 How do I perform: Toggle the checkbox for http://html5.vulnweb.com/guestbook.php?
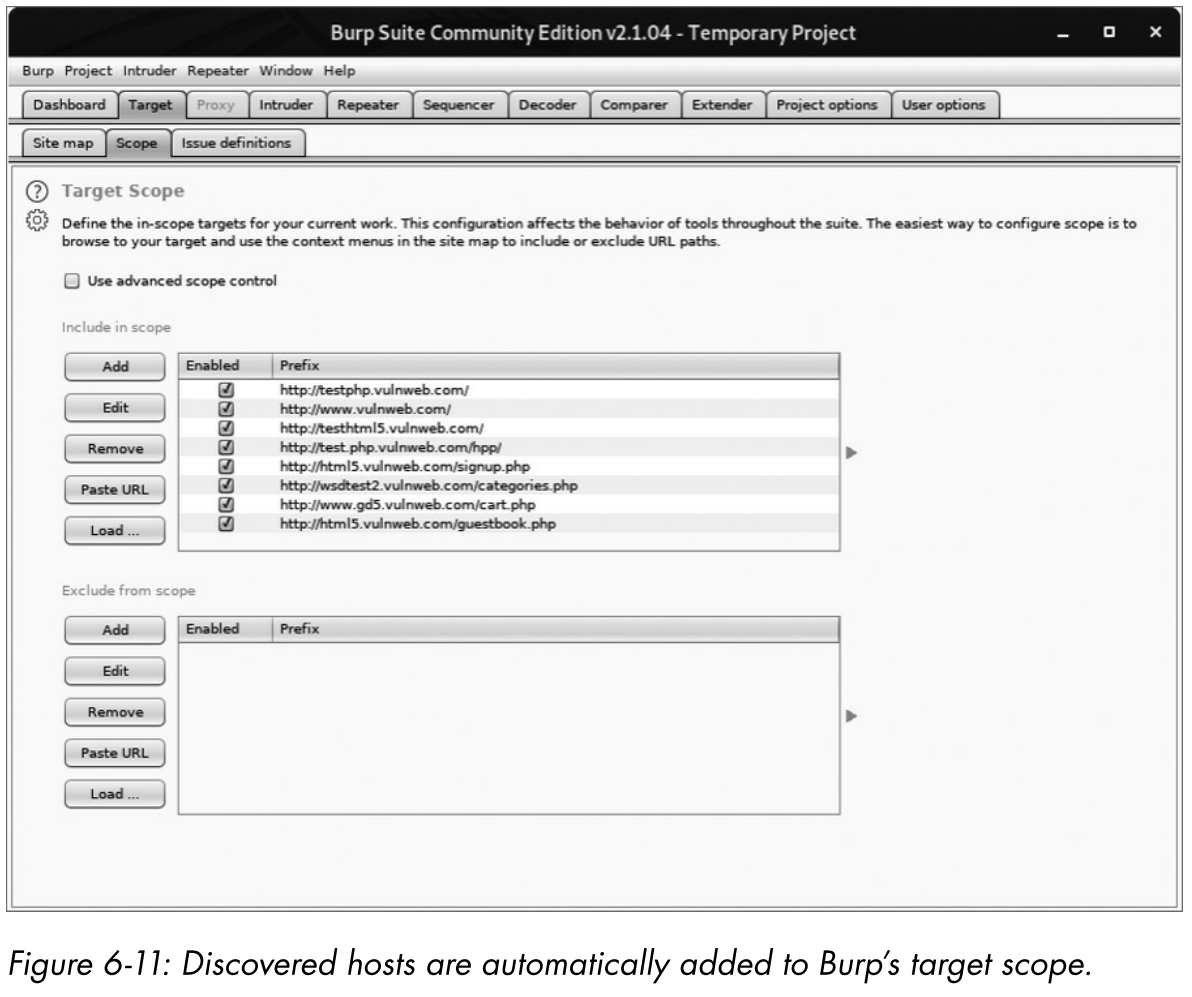225,524
